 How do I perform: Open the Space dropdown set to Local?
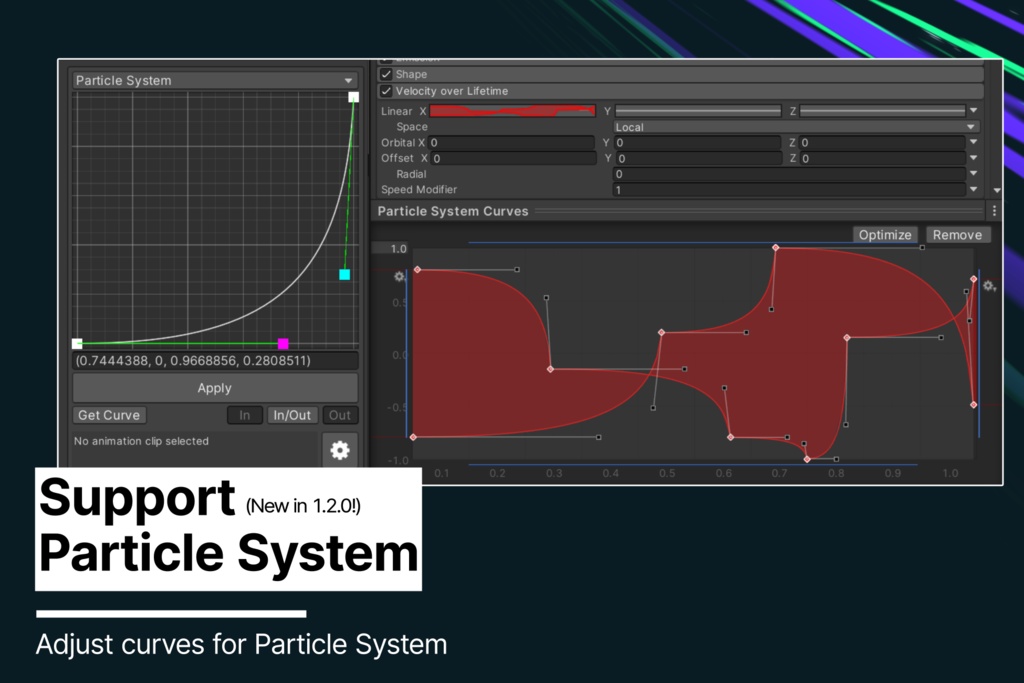point(793,127)
